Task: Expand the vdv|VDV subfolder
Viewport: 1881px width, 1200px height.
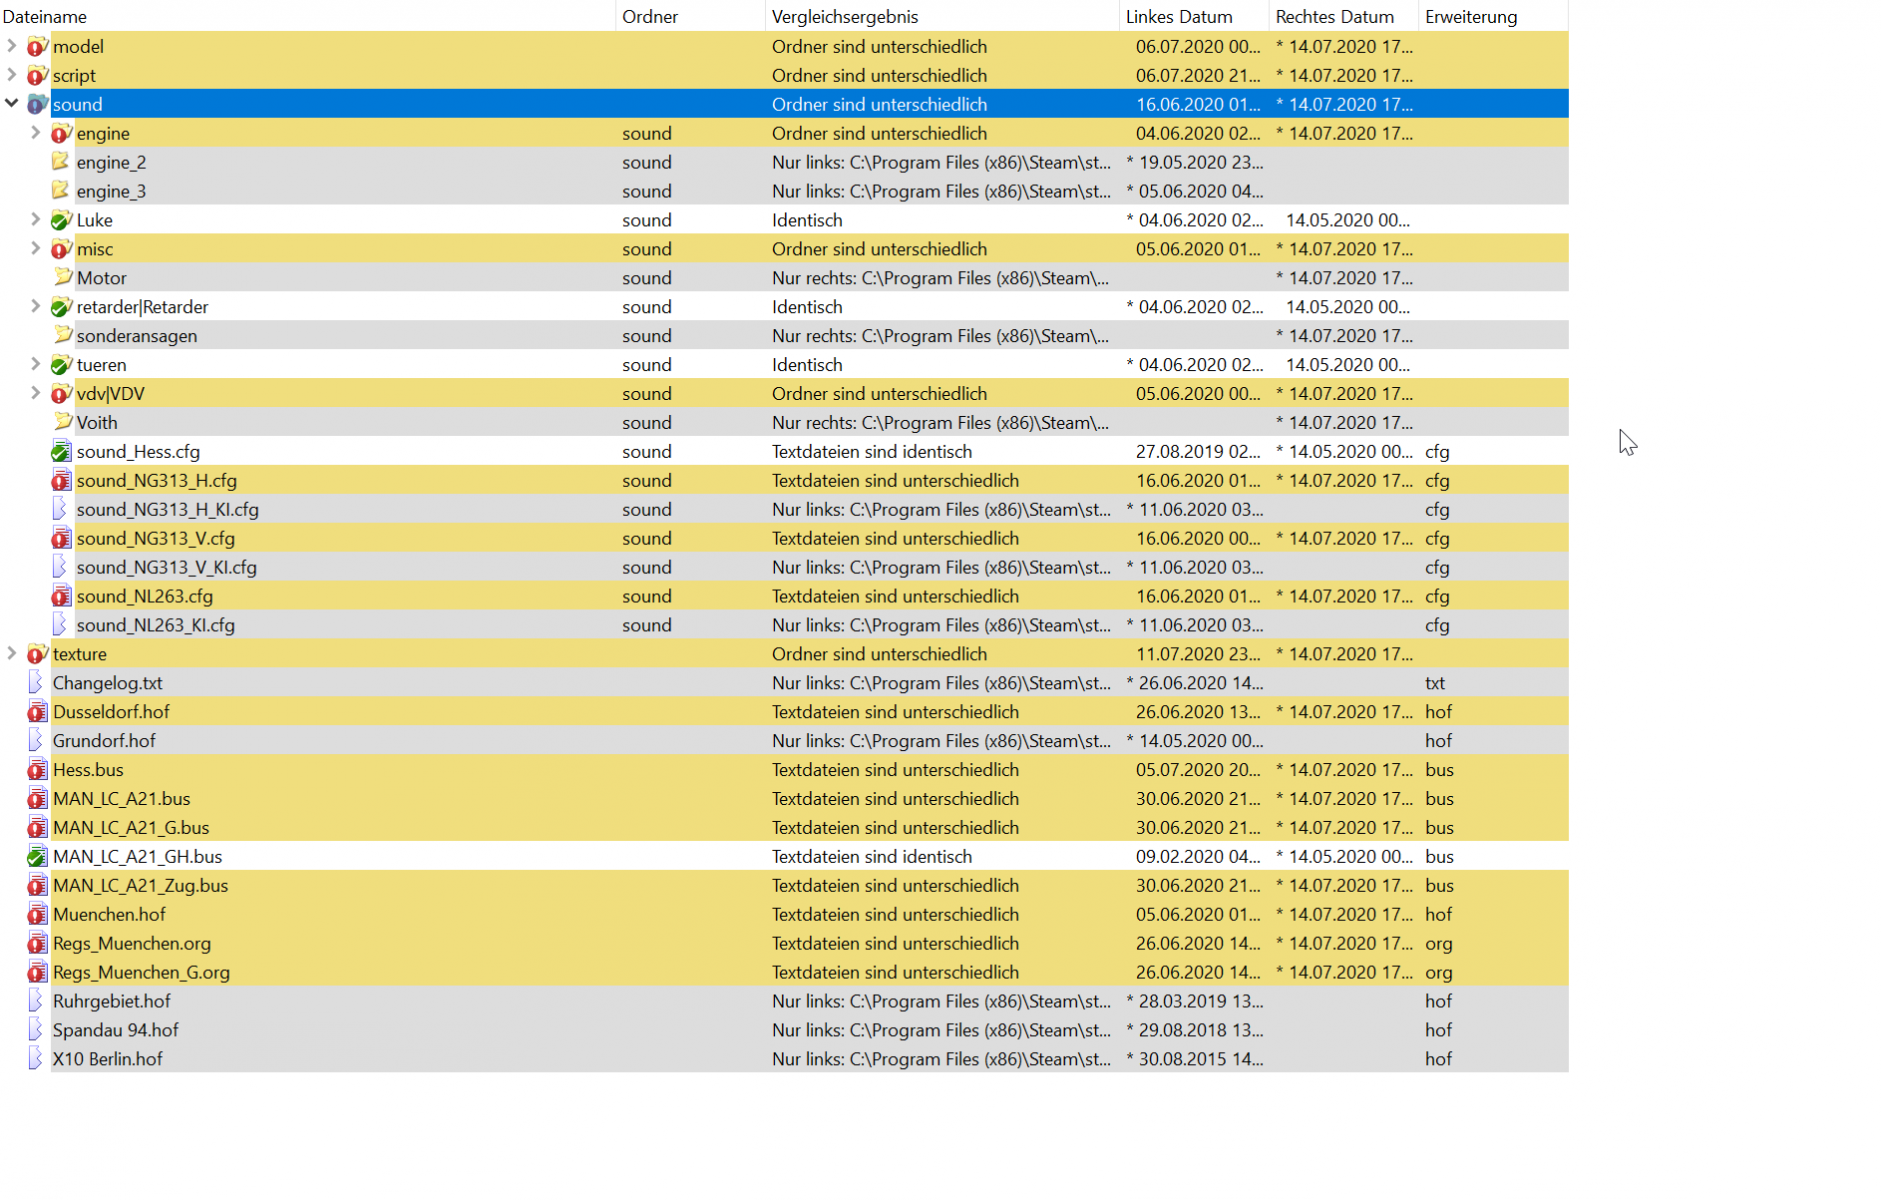Action: 35,393
